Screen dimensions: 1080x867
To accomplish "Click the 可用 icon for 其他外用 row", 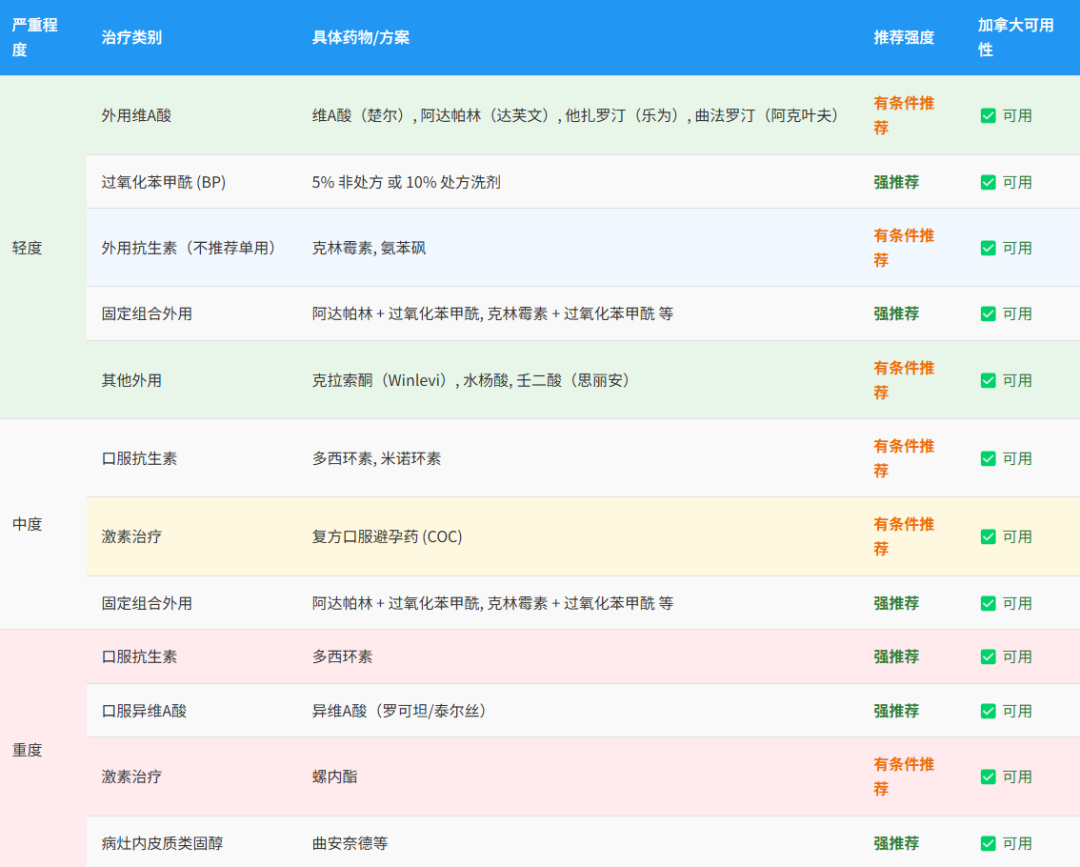I will pos(988,380).
